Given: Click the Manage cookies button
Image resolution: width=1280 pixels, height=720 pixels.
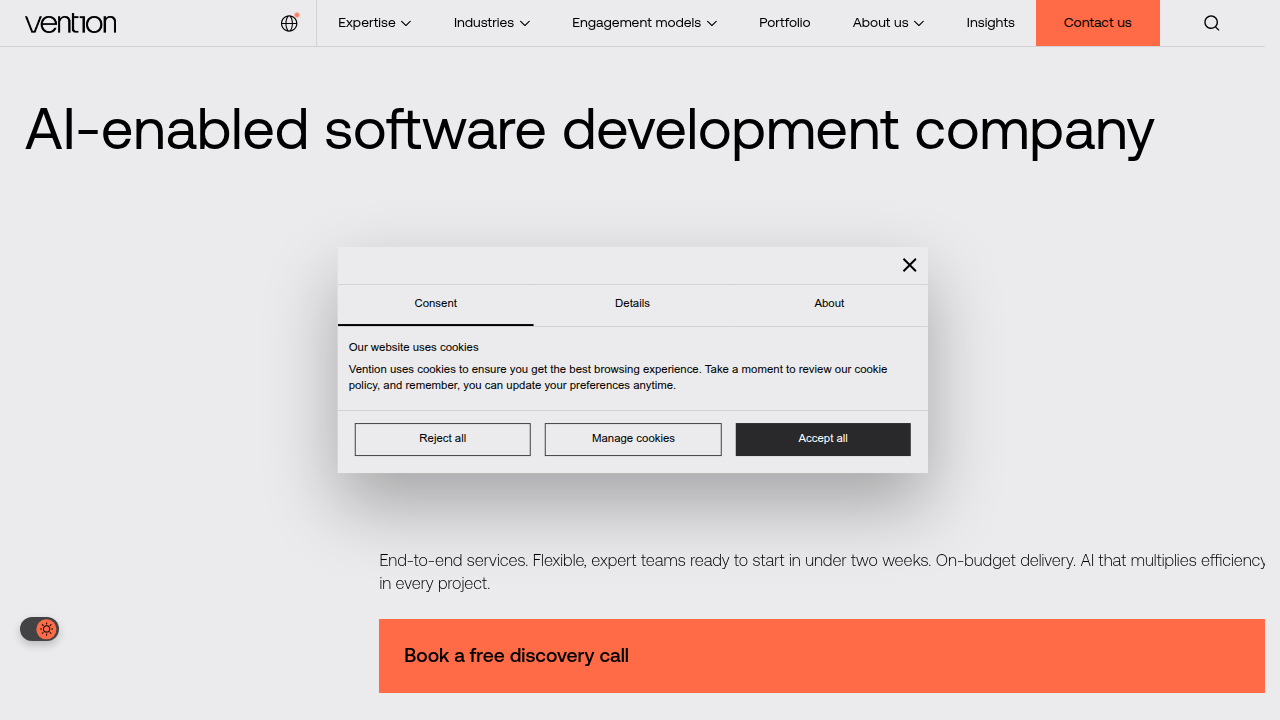Looking at the screenshot, I should pos(633,439).
